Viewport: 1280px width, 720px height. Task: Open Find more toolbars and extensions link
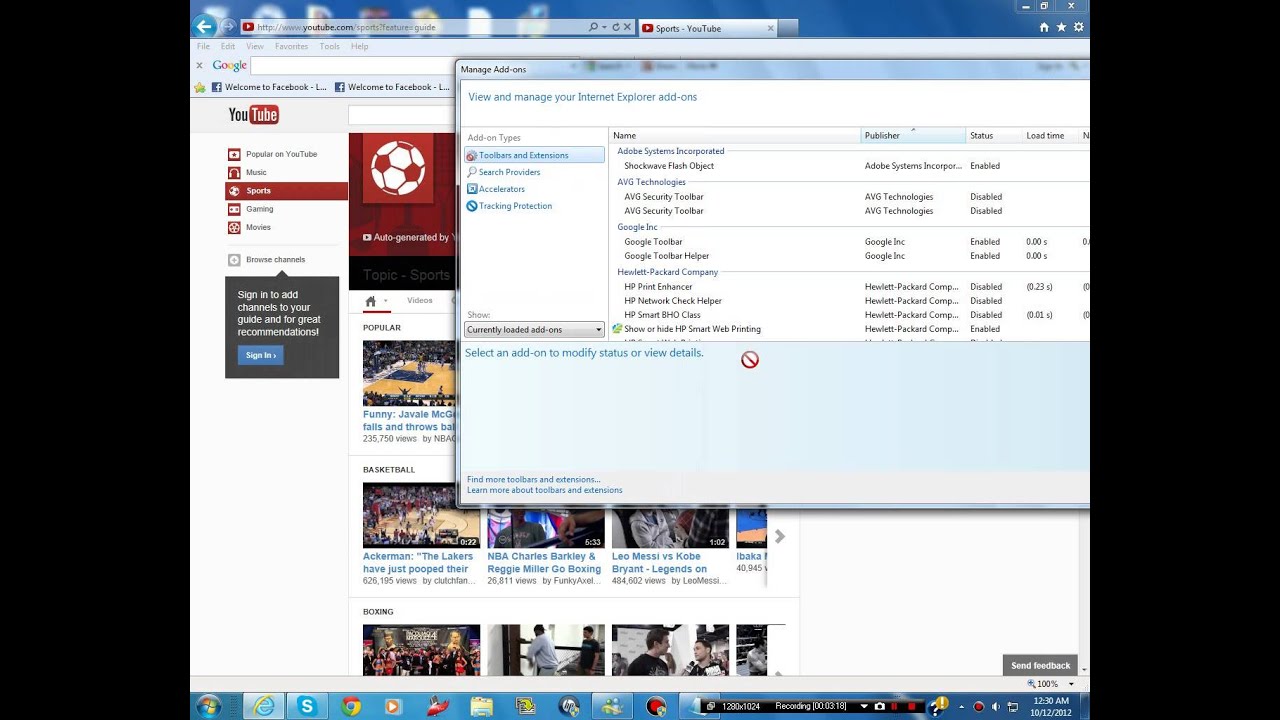533,480
